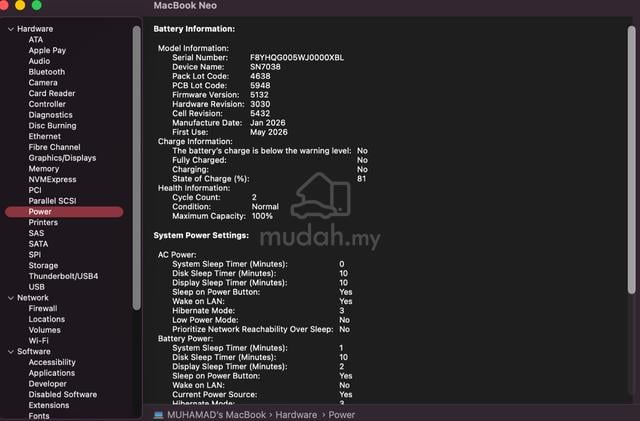Open the Controller entry
The height and width of the screenshot is (421, 640).
(x=47, y=104)
